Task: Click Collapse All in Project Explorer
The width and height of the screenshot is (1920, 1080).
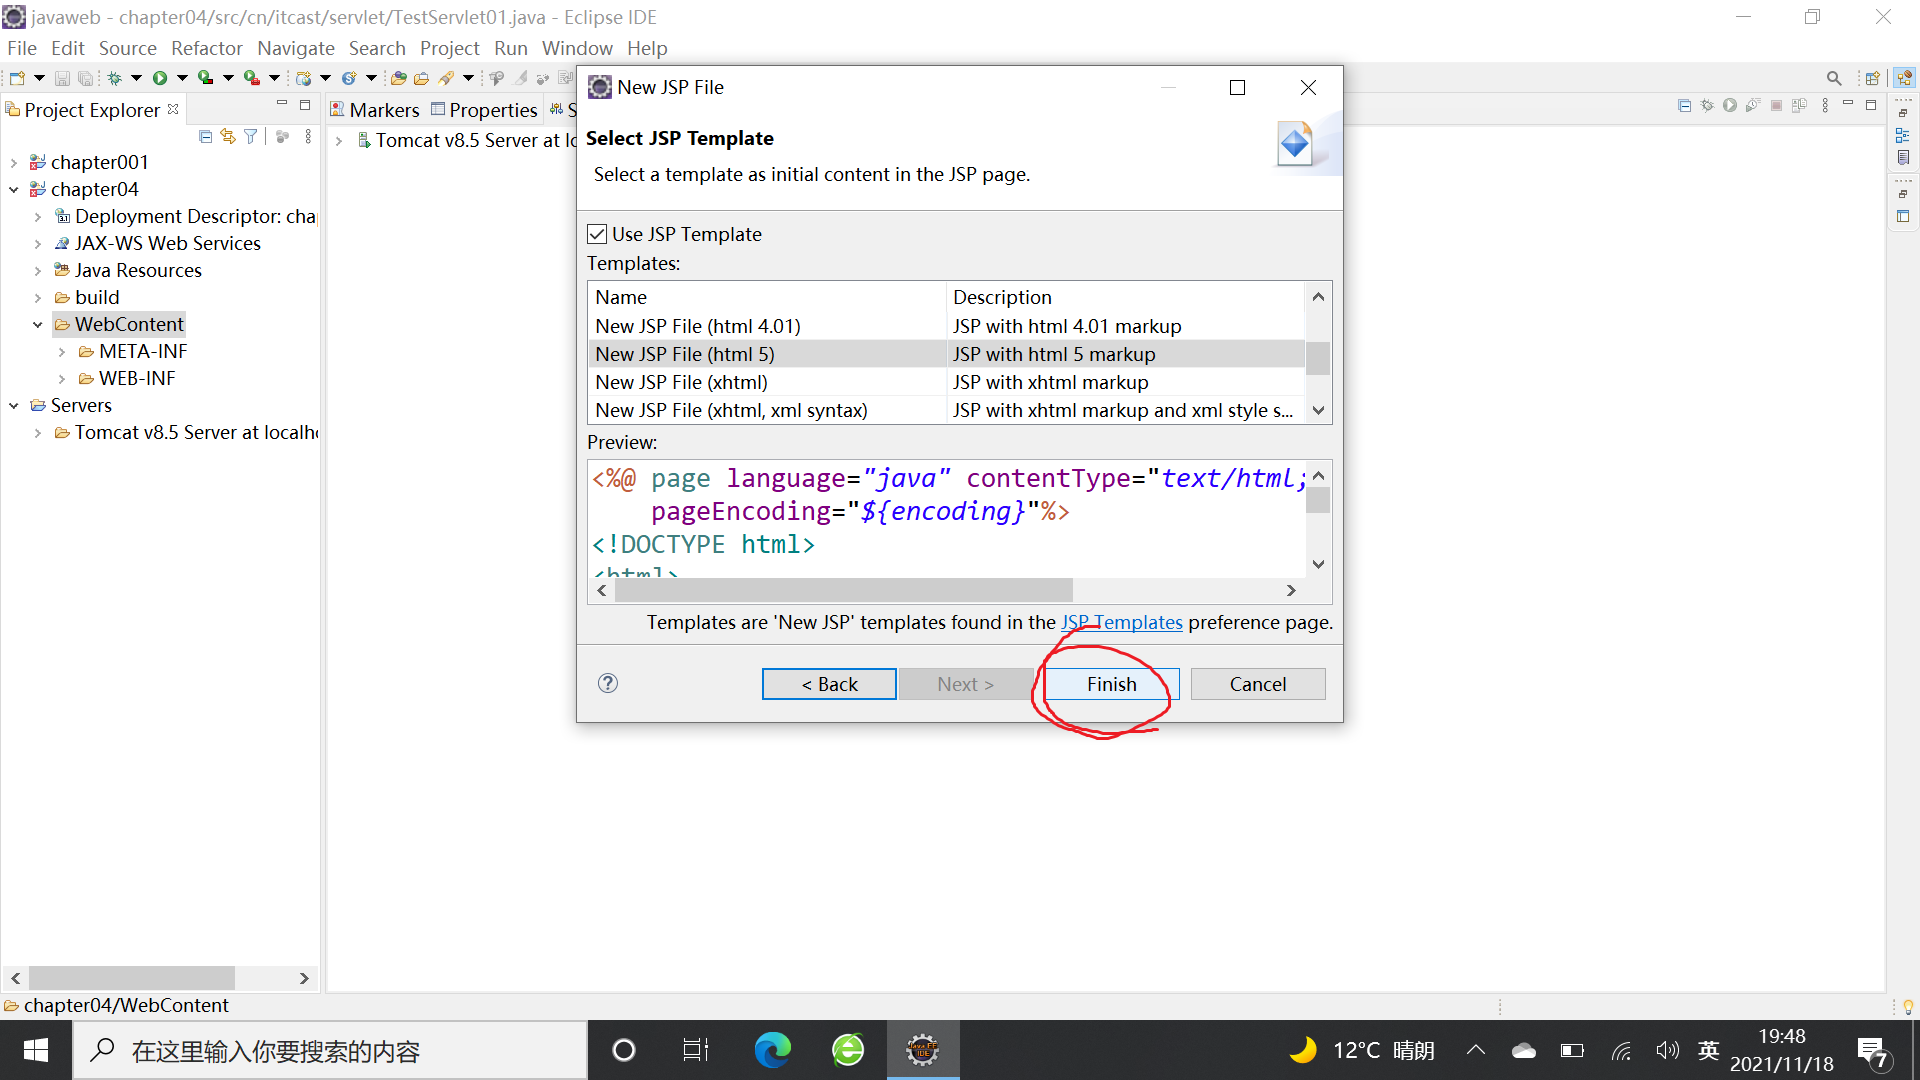Action: 205,137
